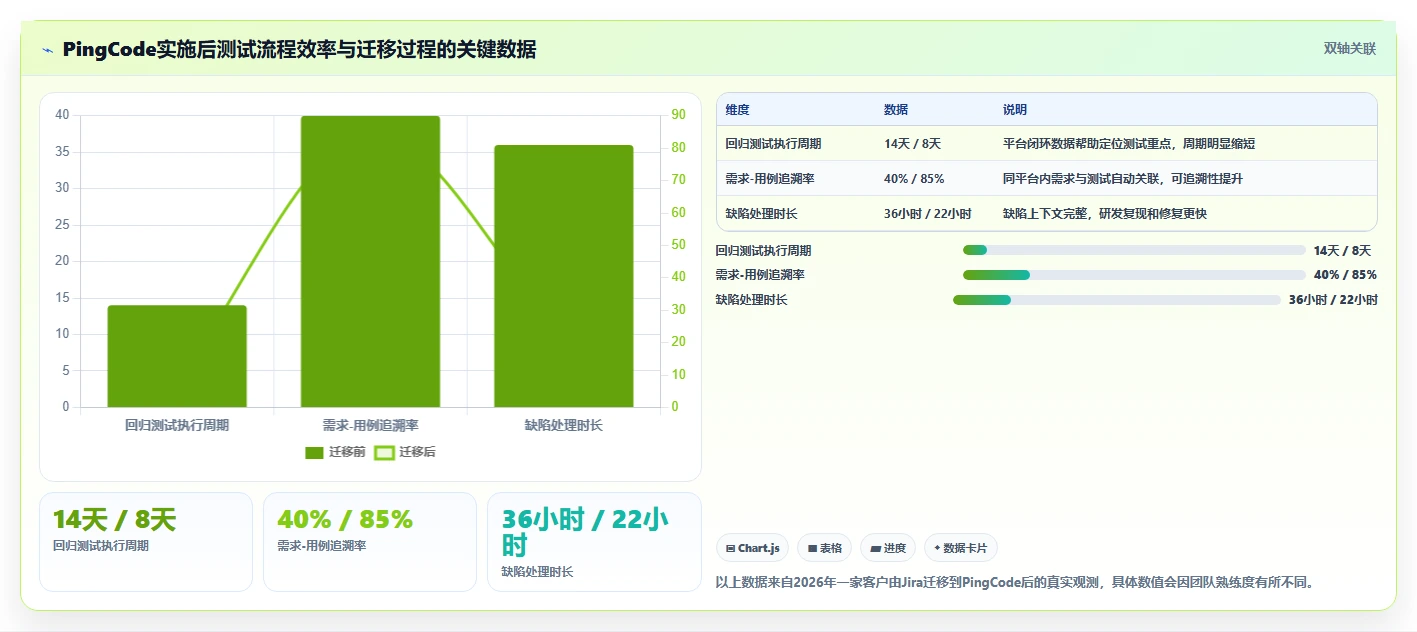Click the 双轴关联 label in header

click(x=1350, y=49)
